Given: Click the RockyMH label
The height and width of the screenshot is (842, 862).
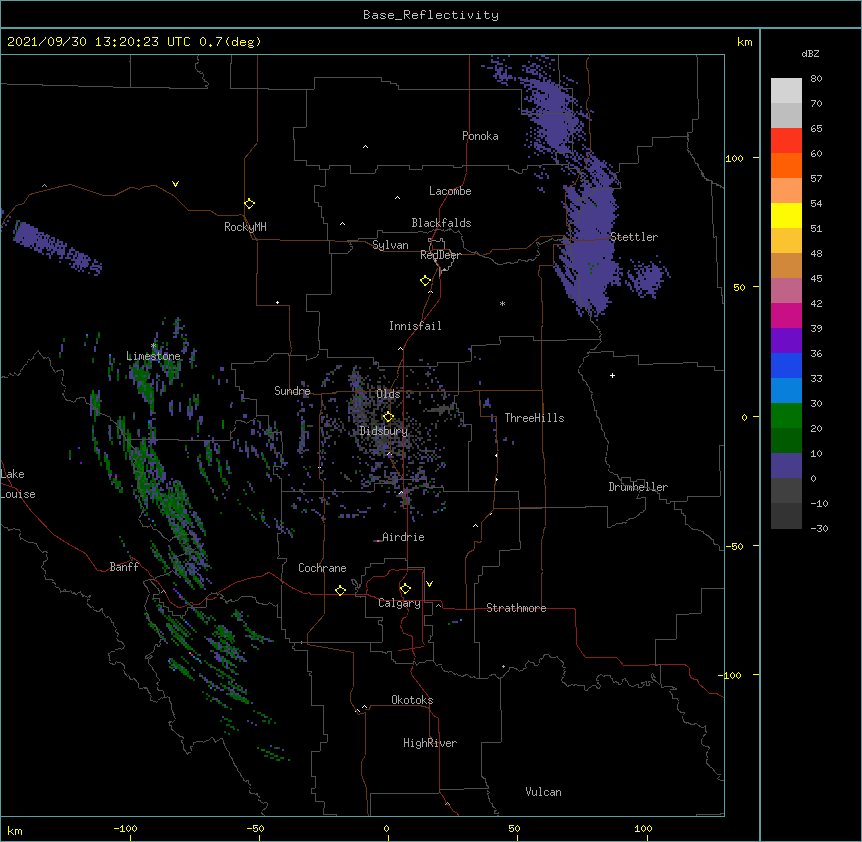Looking at the screenshot, I should click(x=245, y=227).
